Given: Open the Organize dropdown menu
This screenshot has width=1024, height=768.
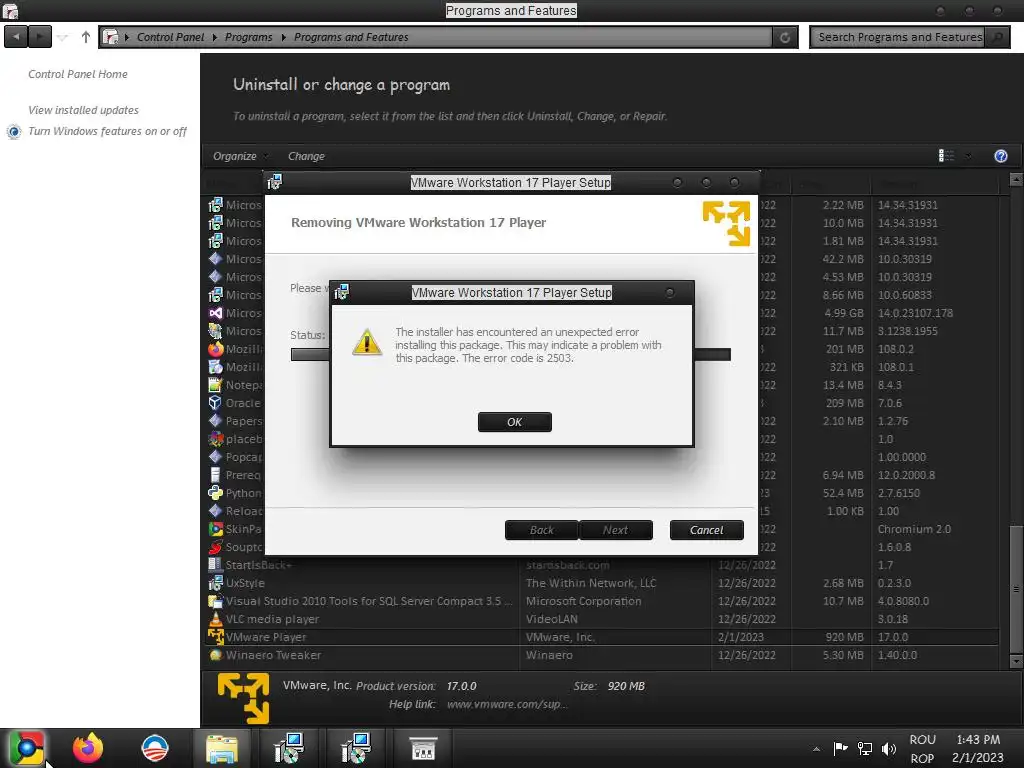Looking at the screenshot, I should [240, 156].
